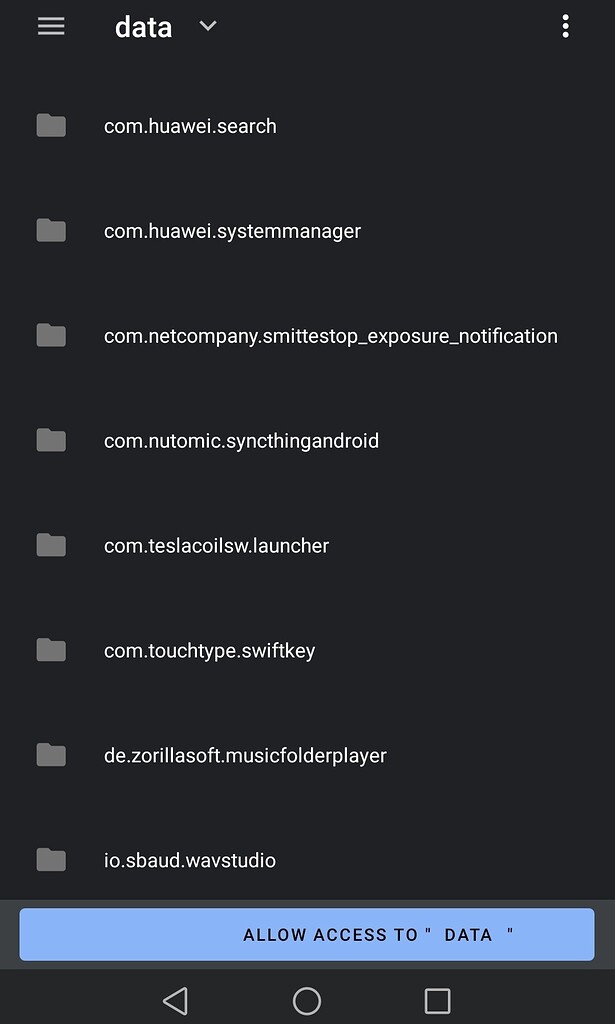Open the com.touchtype.swiftkey folder
The height and width of the screenshot is (1024, 615).
pyautogui.click(x=210, y=650)
